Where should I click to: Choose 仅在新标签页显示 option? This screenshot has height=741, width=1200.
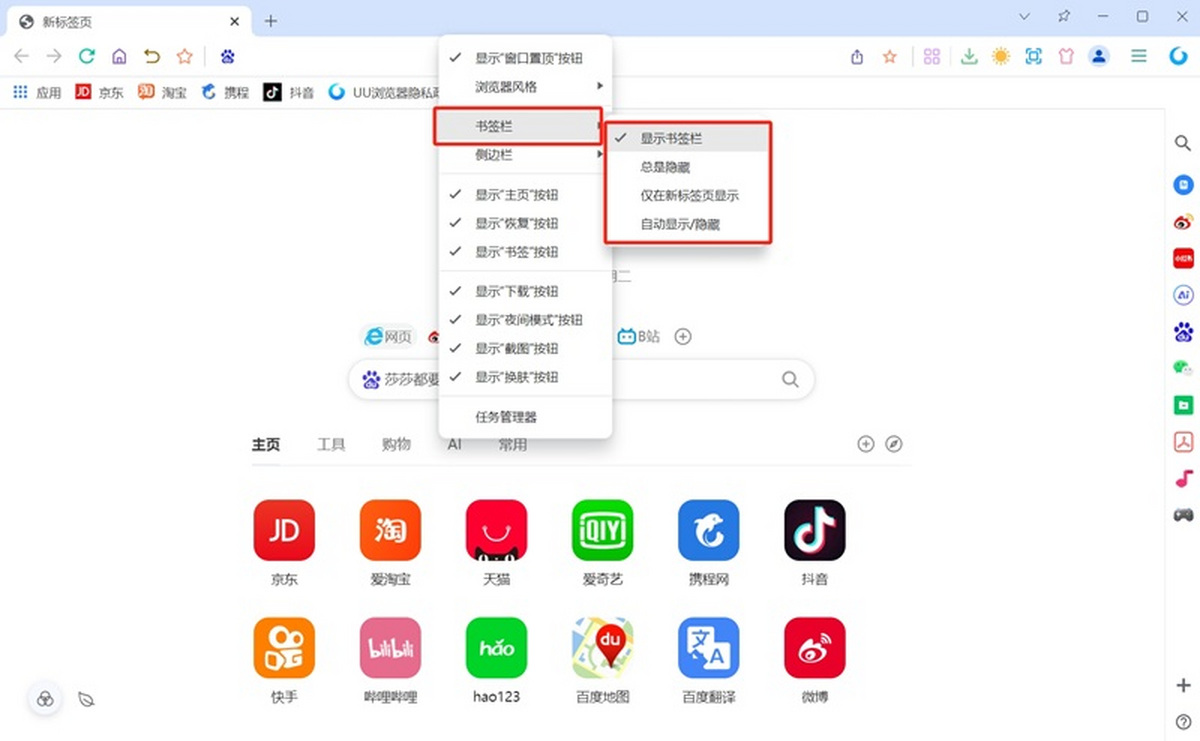[688, 196]
